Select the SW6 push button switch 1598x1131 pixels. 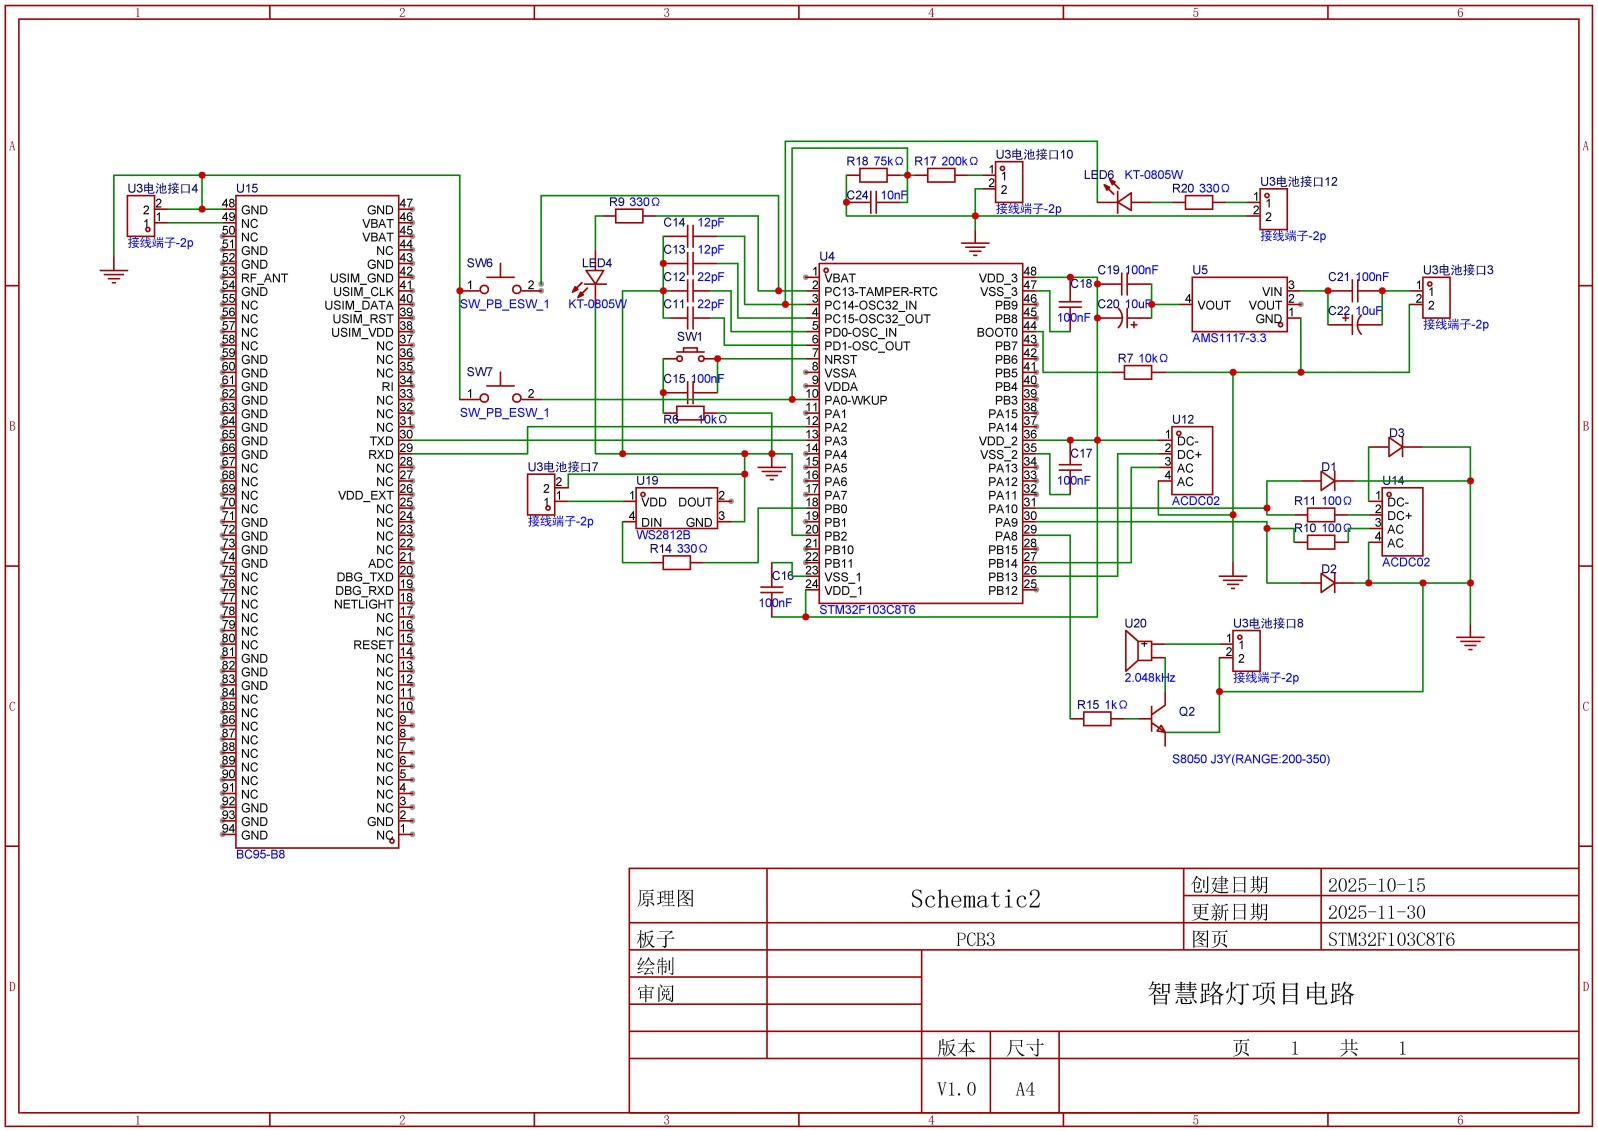pos(500,285)
